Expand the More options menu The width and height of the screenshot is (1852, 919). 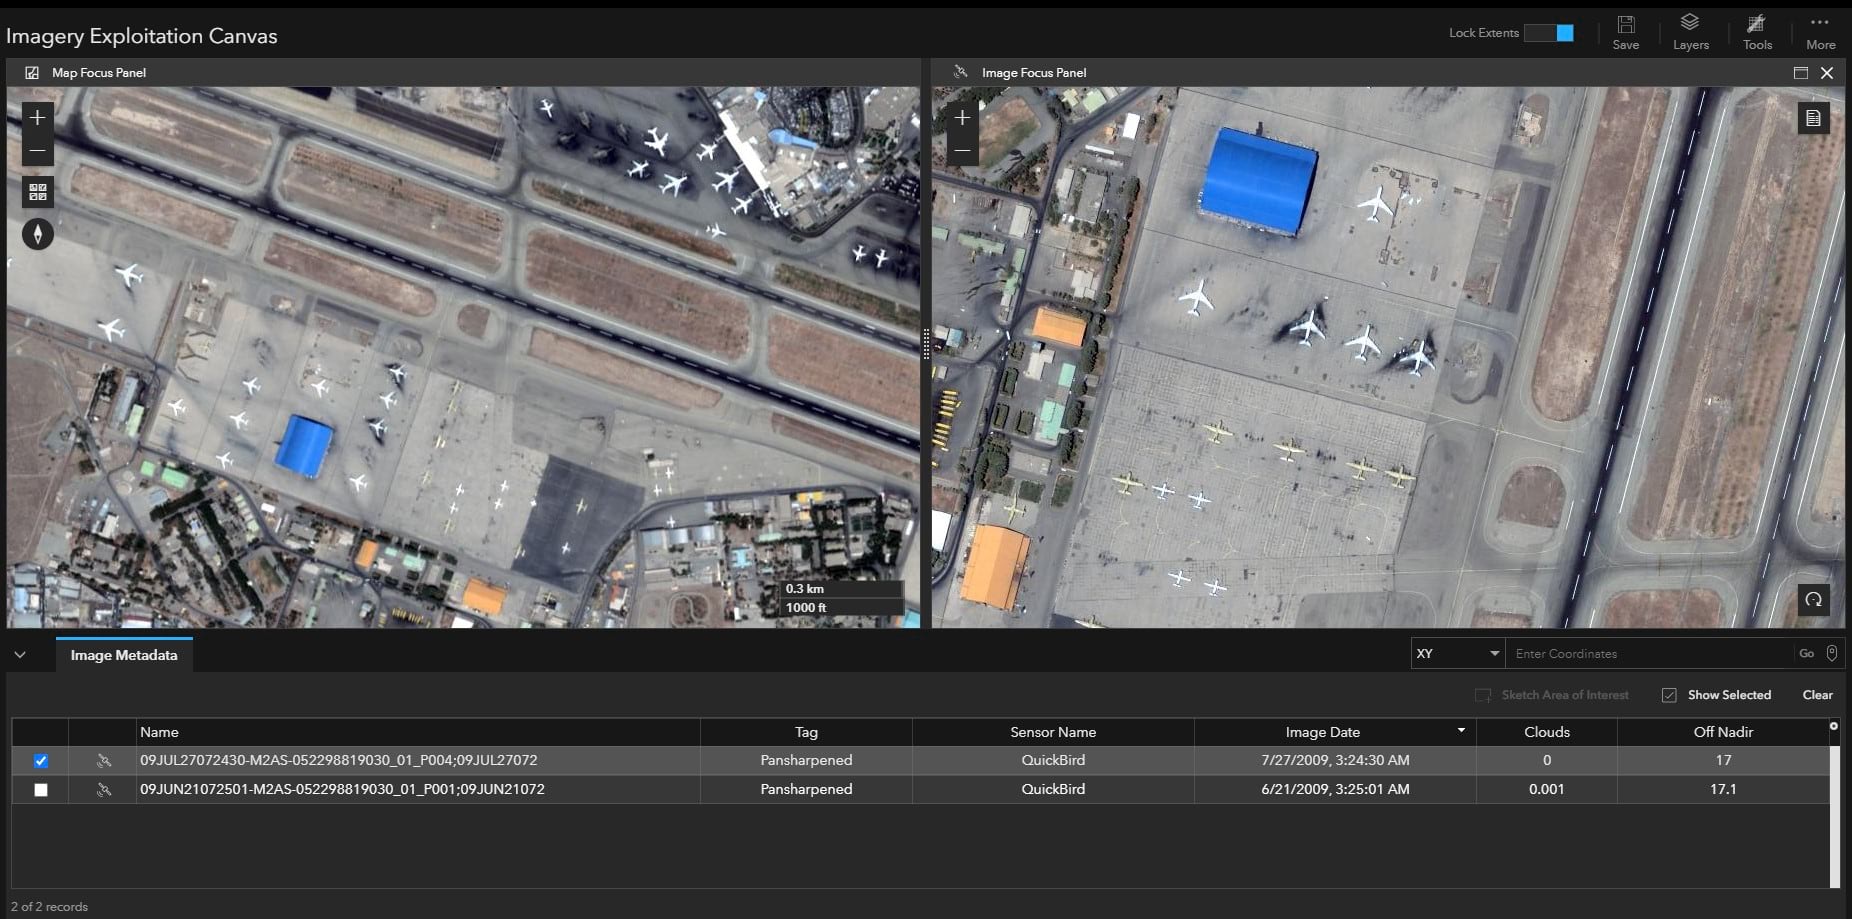(x=1820, y=31)
